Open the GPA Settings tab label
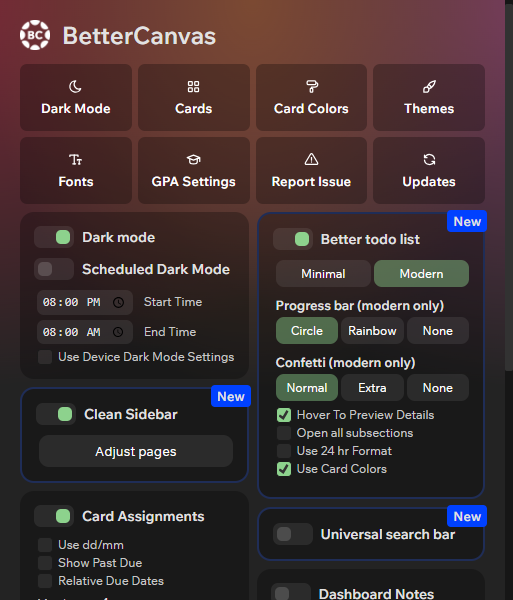Viewport: 513px width, 600px height. (194, 181)
